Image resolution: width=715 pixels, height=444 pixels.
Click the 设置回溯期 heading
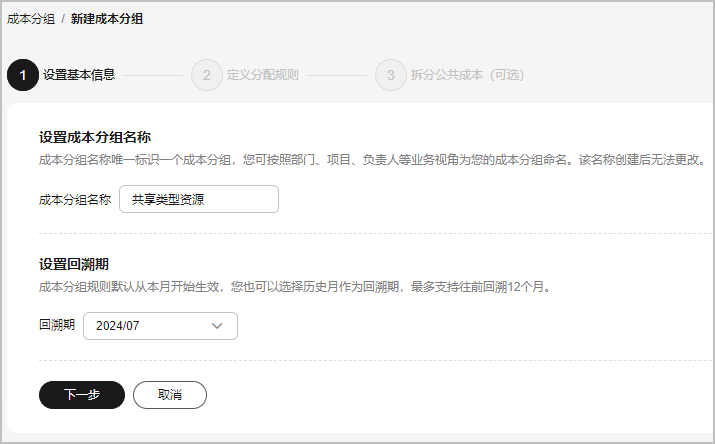click(x=74, y=264)
